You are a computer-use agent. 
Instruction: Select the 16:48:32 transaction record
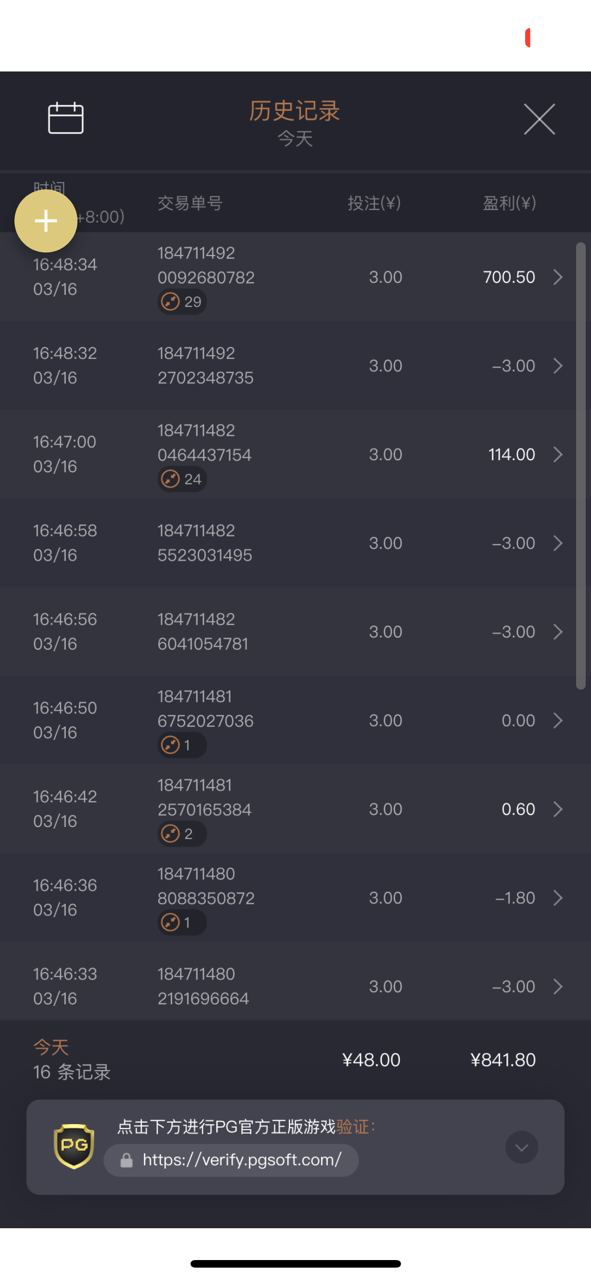point(288,366)
